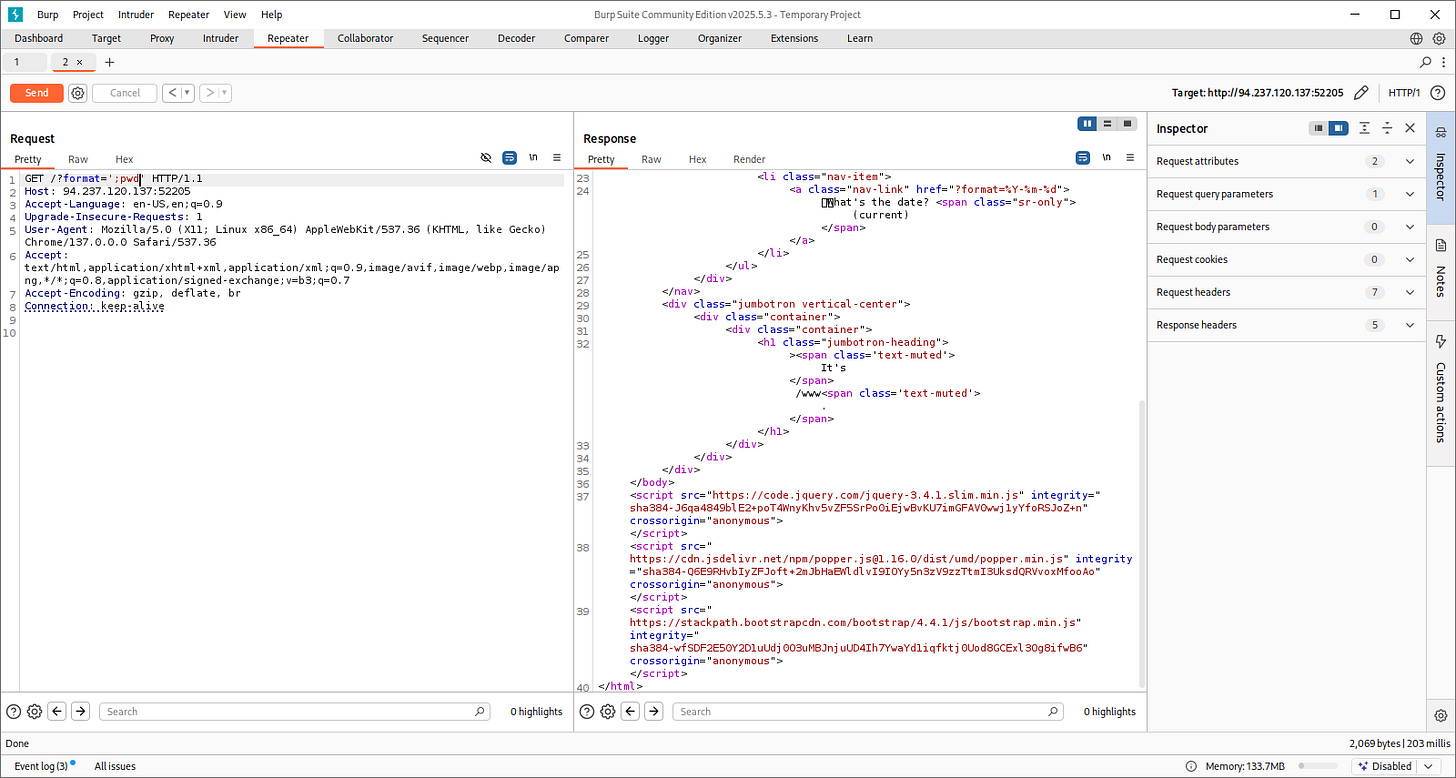Select side-by-side layout view toggle
The height and width of the screenshot is (778, 1456).
pos(1087,124)
